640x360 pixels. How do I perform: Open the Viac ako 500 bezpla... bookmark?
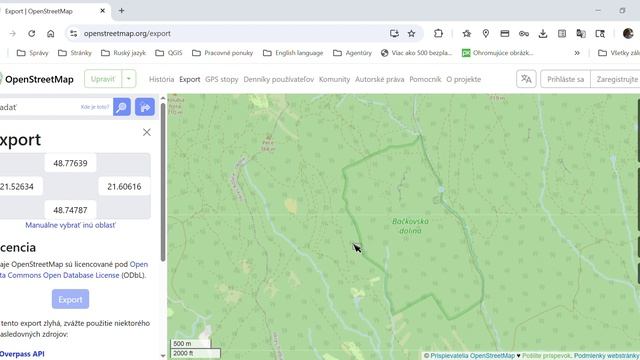point(416,53)
